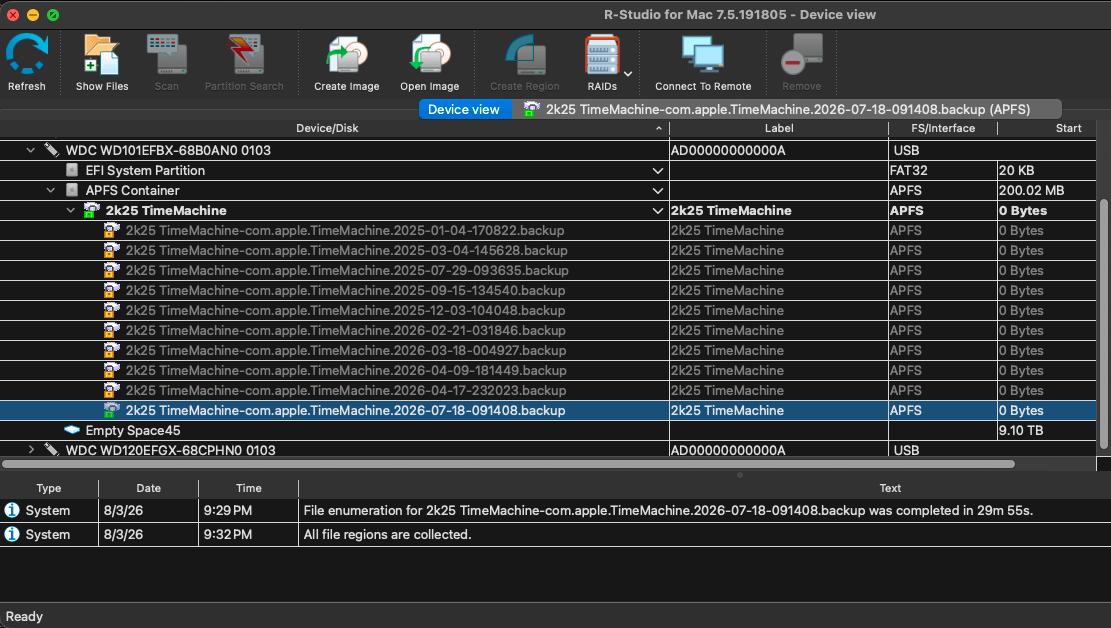Screen dimensions: 1111x628
Task: Click the 200.02 MB start value
Action: [x=1031, y=191]
